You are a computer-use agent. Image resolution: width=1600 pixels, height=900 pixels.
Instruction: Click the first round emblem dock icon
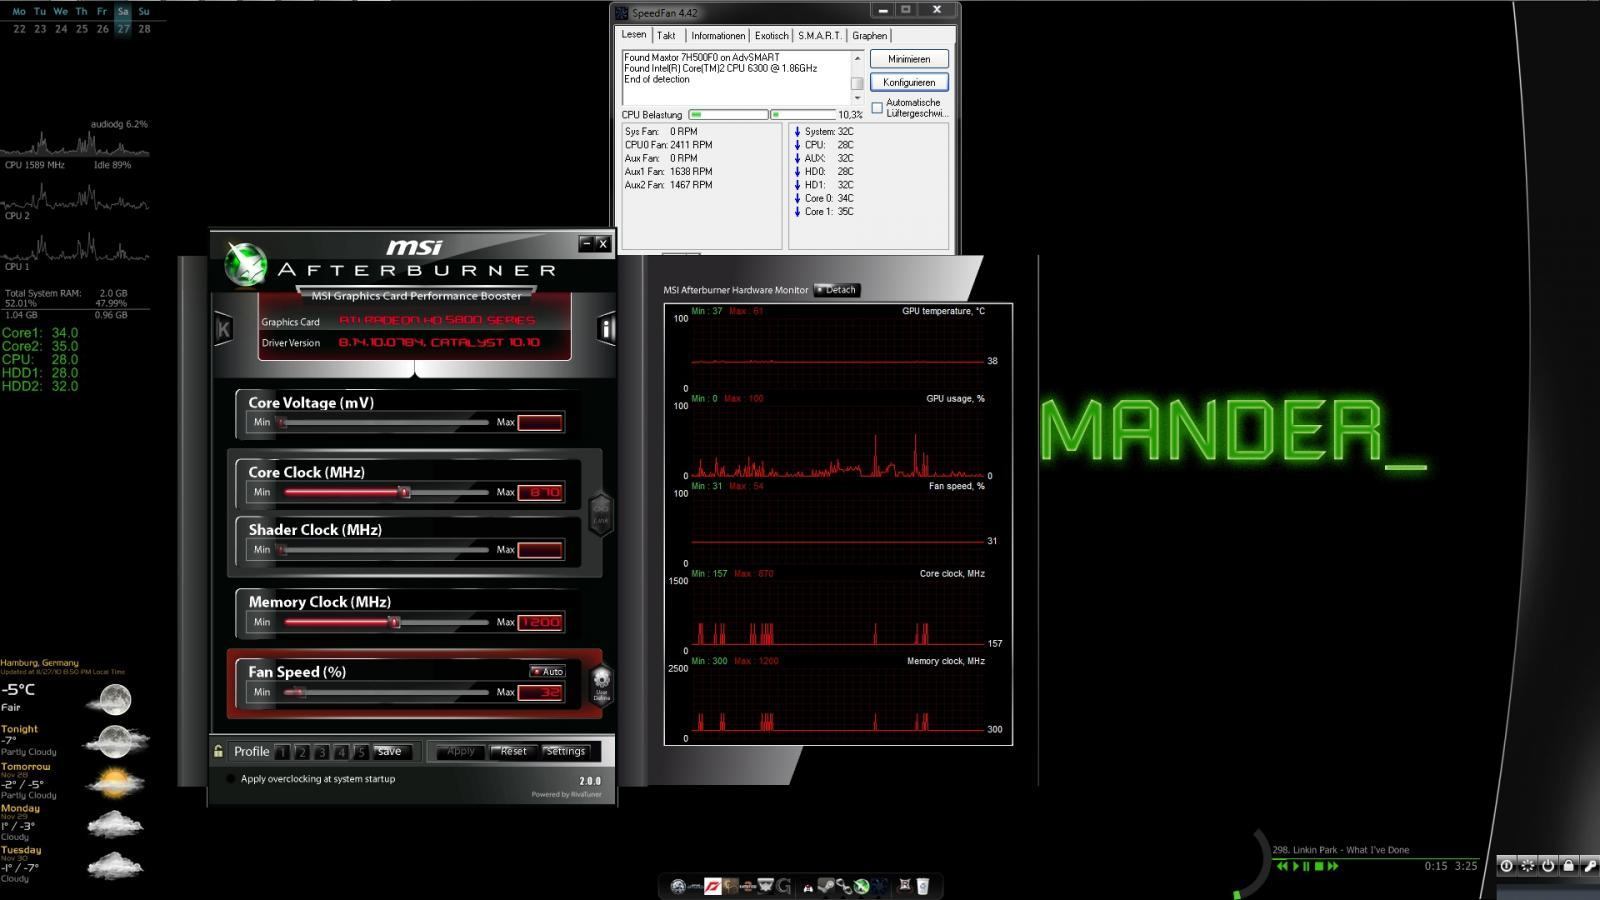[678, 886]
